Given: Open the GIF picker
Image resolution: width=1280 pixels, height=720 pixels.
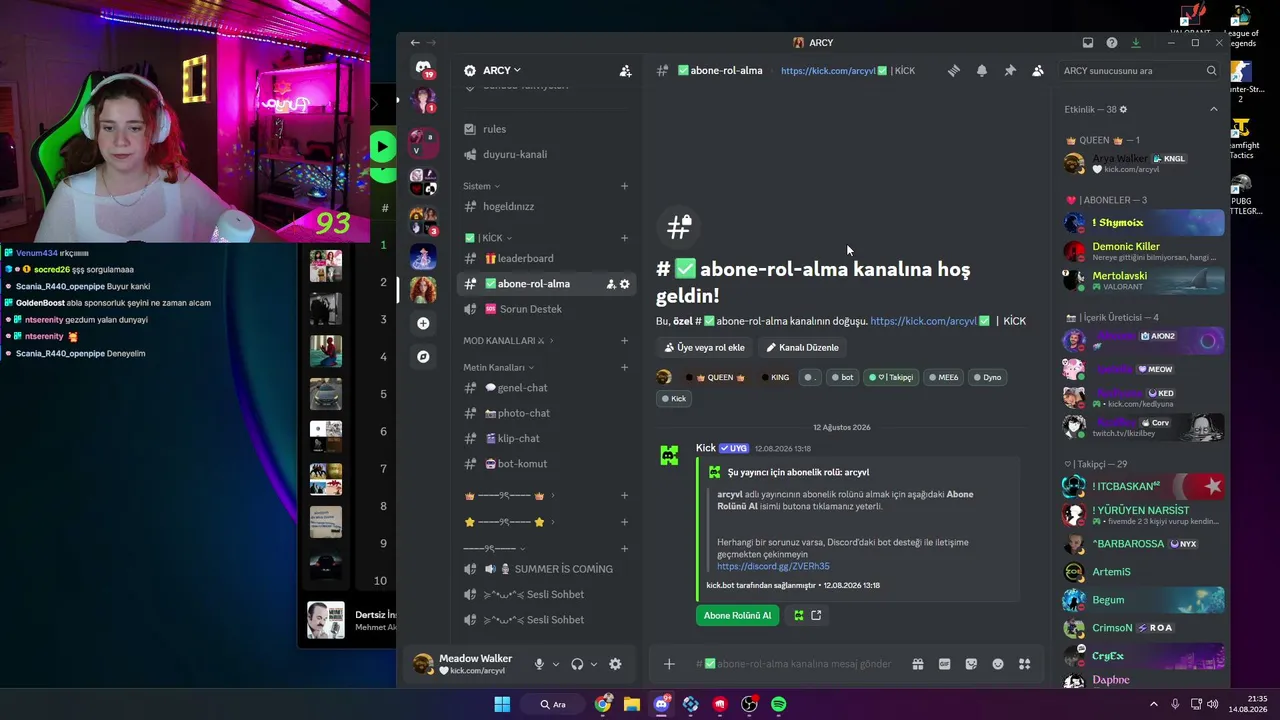Looking at the screenshot, I should coord(944,664).
